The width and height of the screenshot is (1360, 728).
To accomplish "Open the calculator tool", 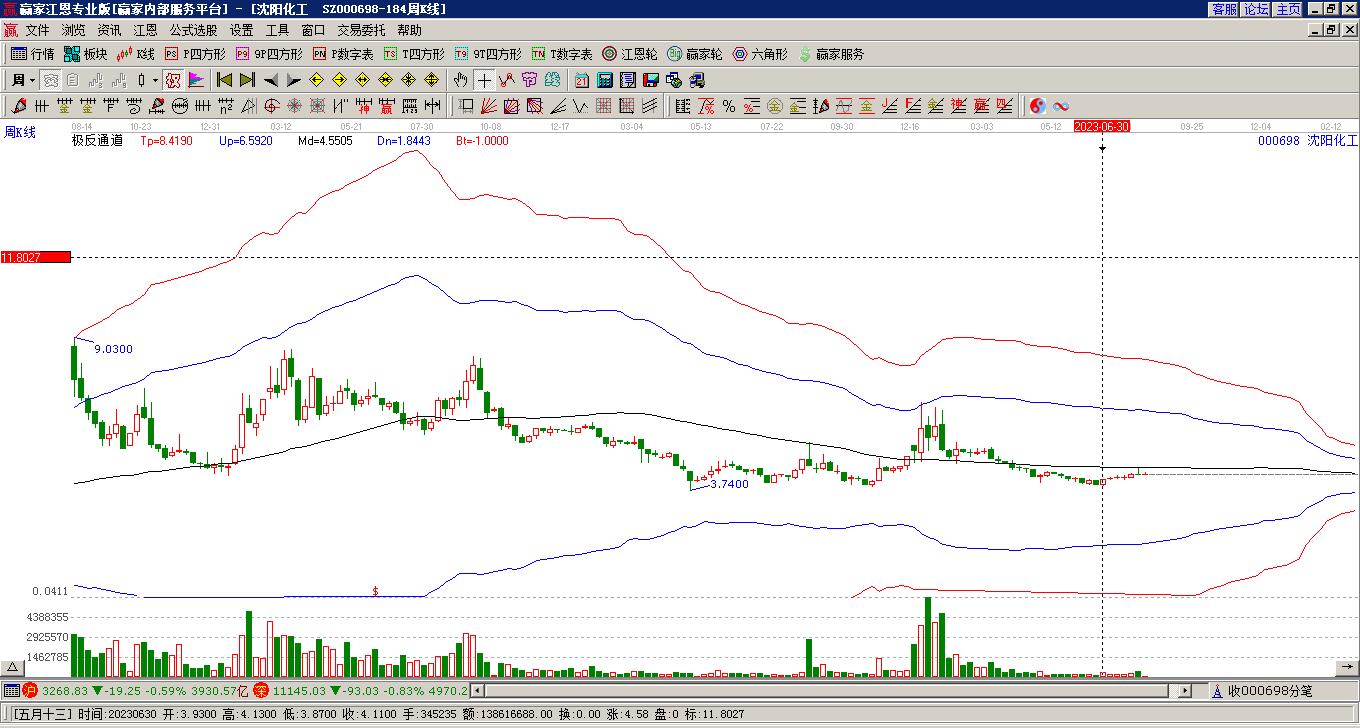I will [605, 80].
